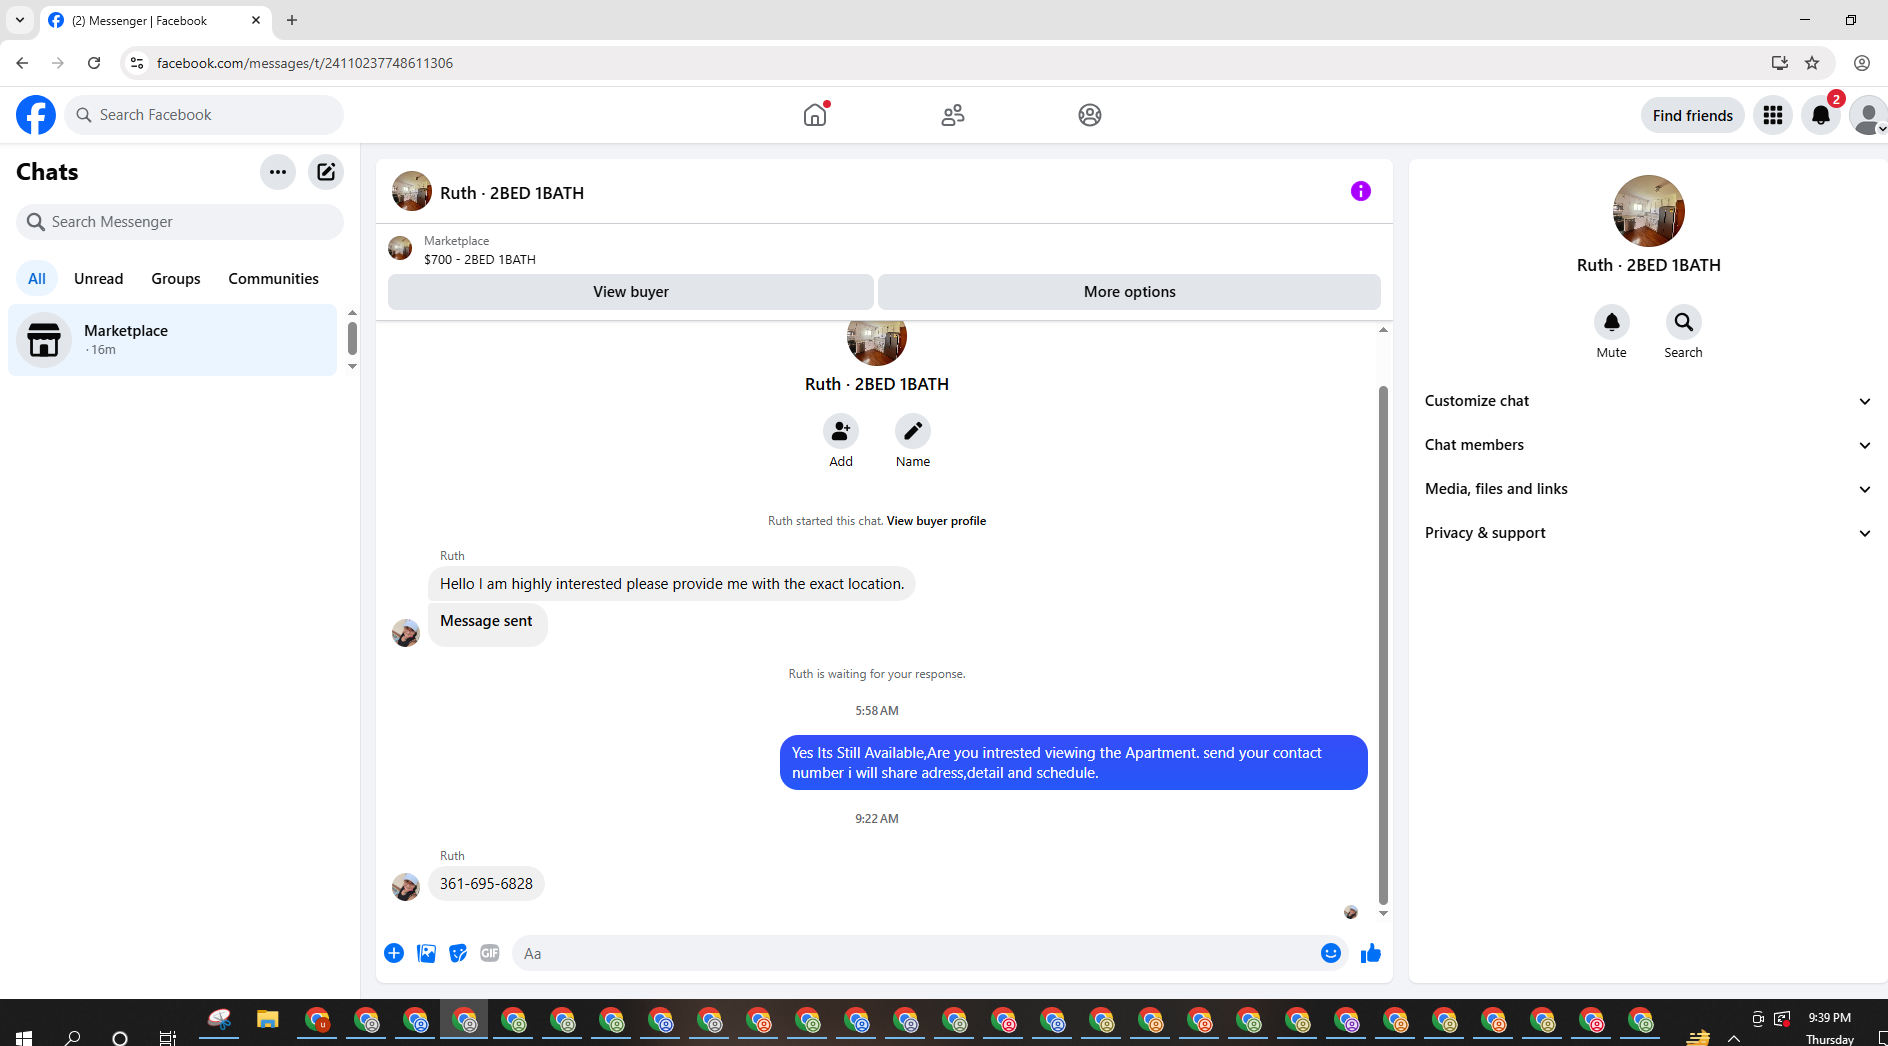
Task: Click the More options button
Action: pos(1130,292)
